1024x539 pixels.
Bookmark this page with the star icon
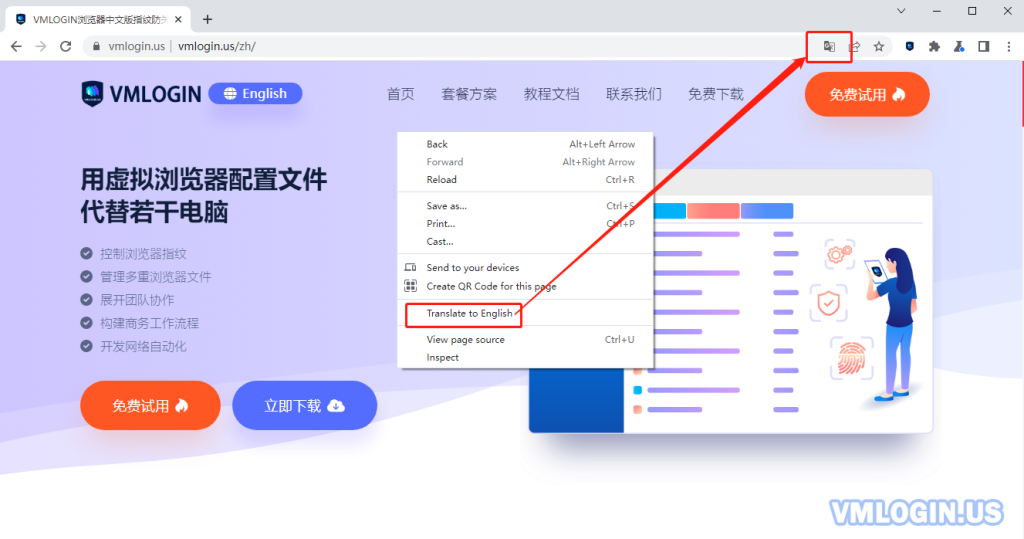point(879,46)
